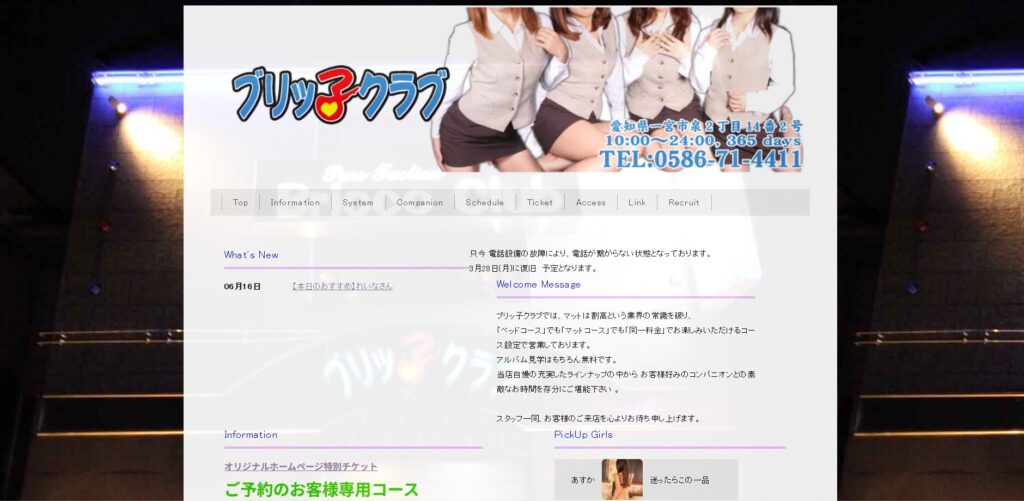
Task: Click the ブリッ子クラブ logo in the header
Action: pyautogui.click(x=340, y=94)
